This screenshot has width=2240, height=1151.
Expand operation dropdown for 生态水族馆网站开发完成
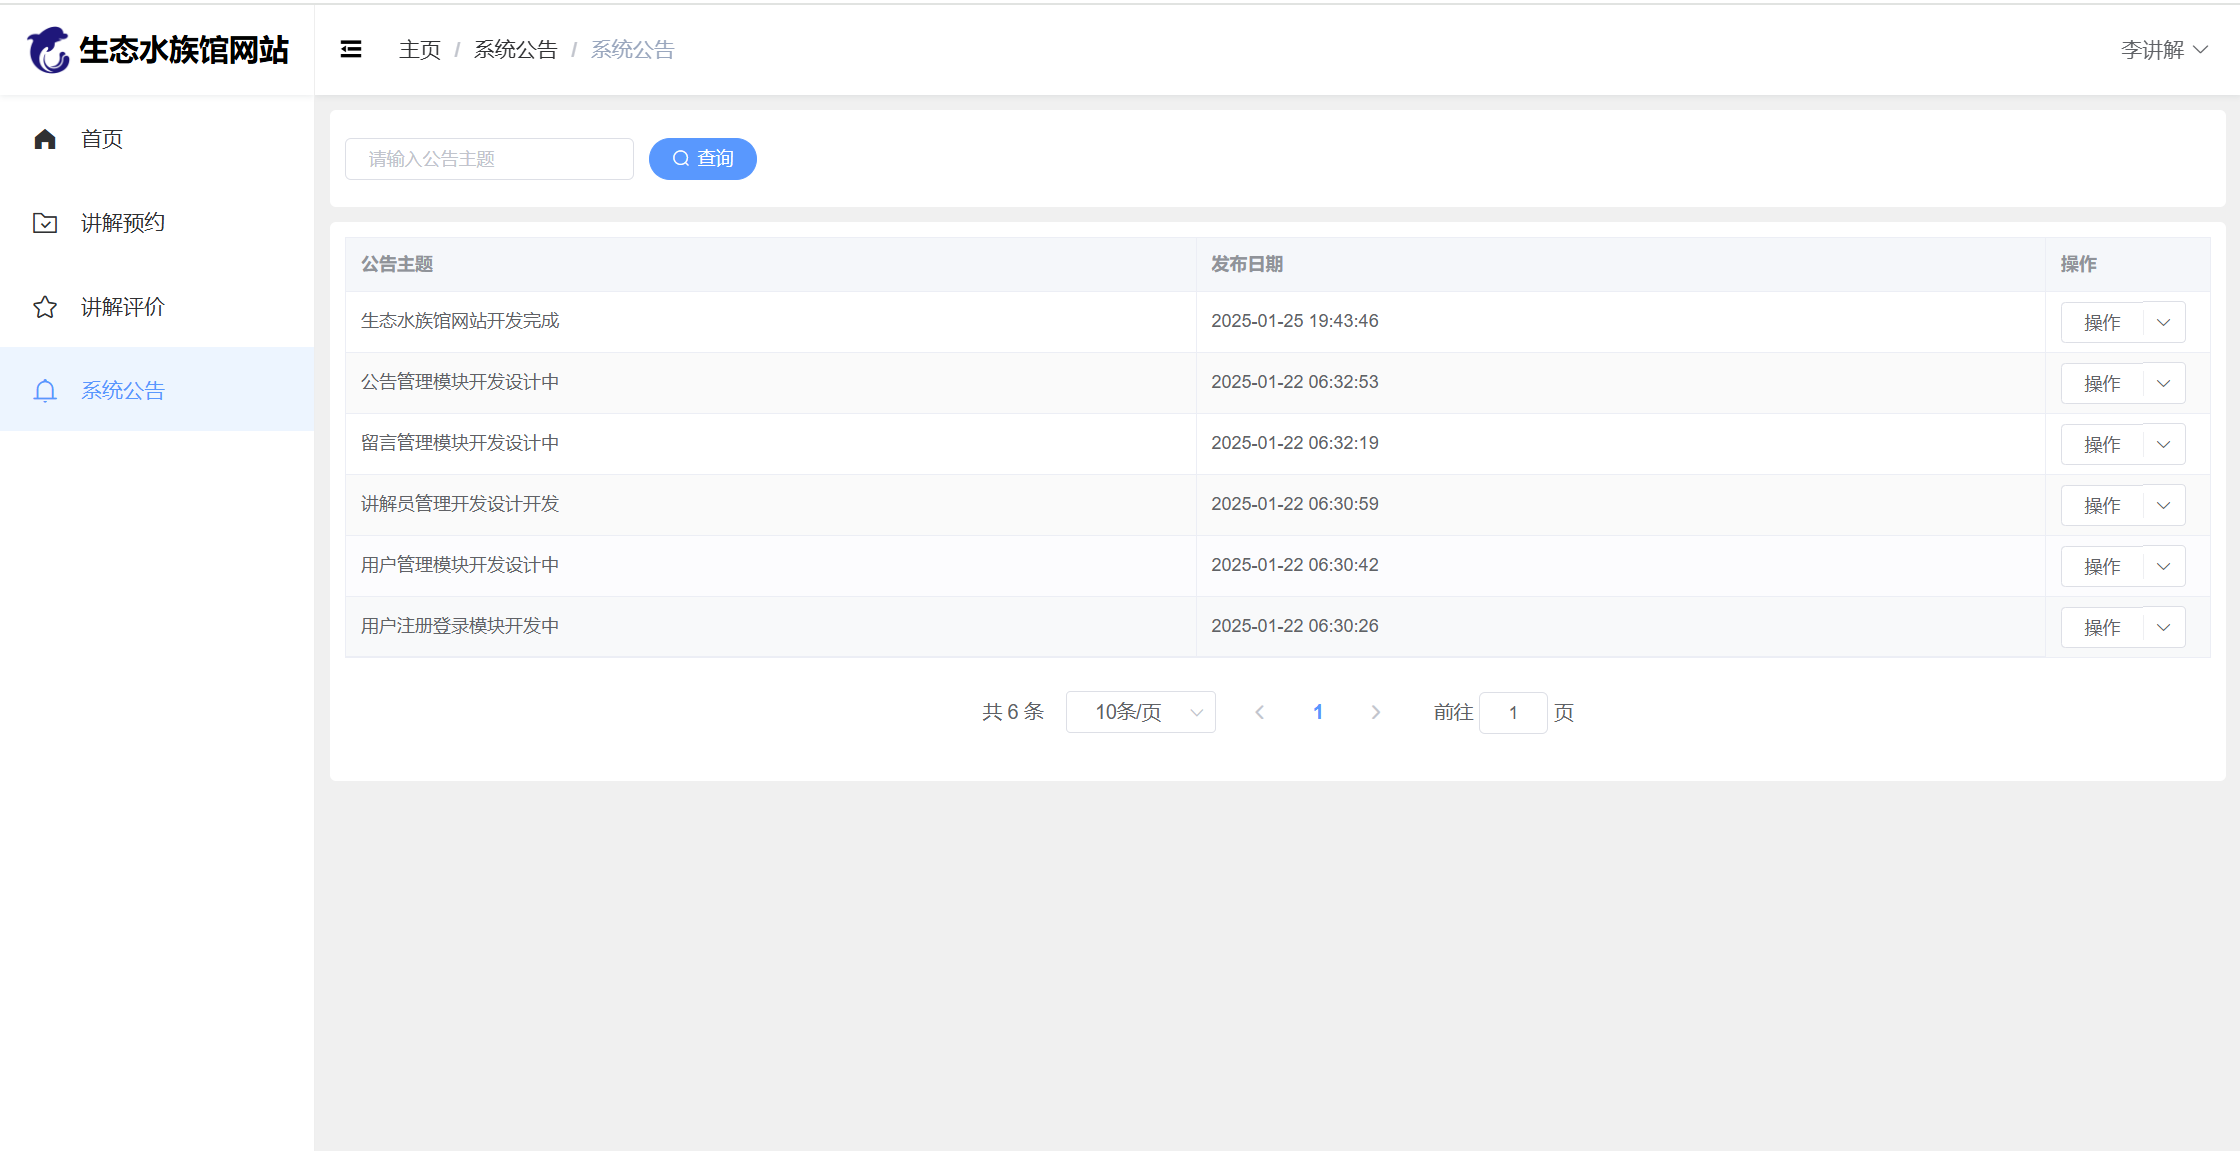(2164, 323)
